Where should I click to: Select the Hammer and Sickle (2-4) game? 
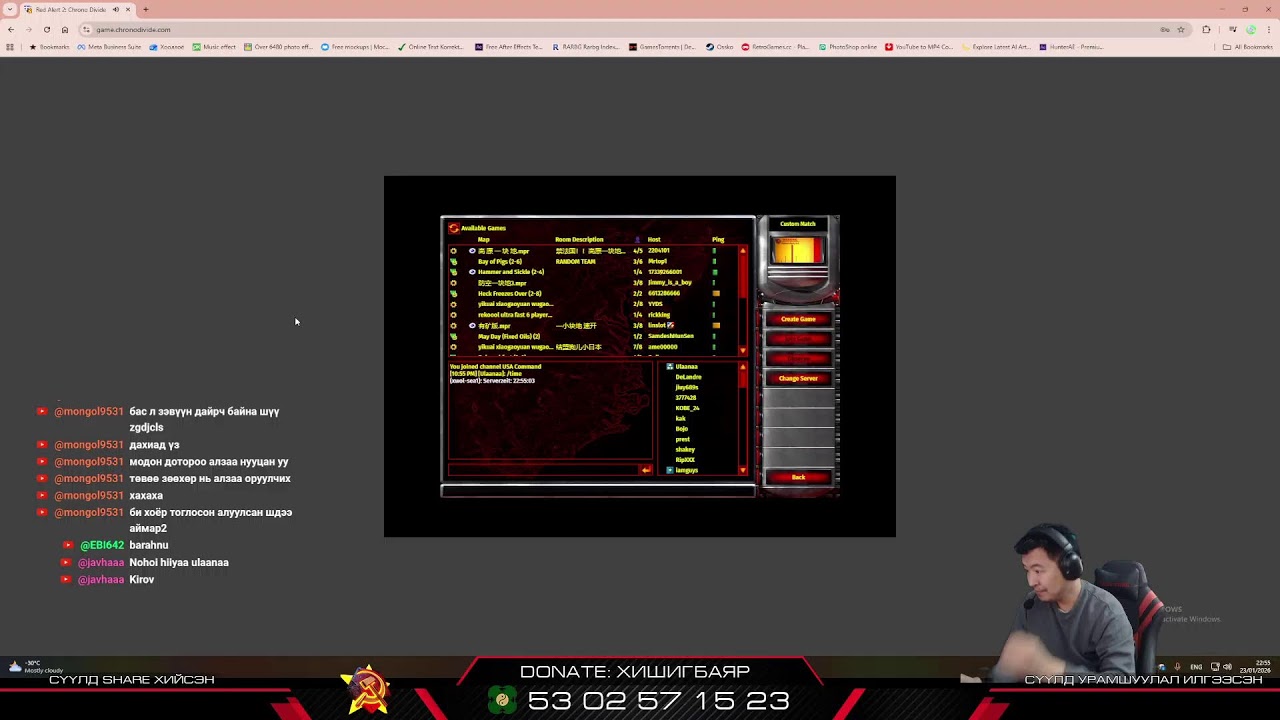pyautogui.click(x=595, y=272)
